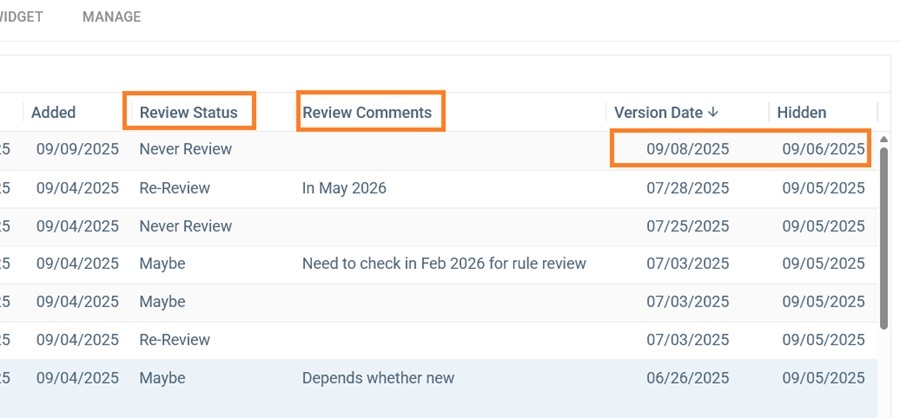Select the 06/26/2025 version date cell

click(x=687, y=378)
